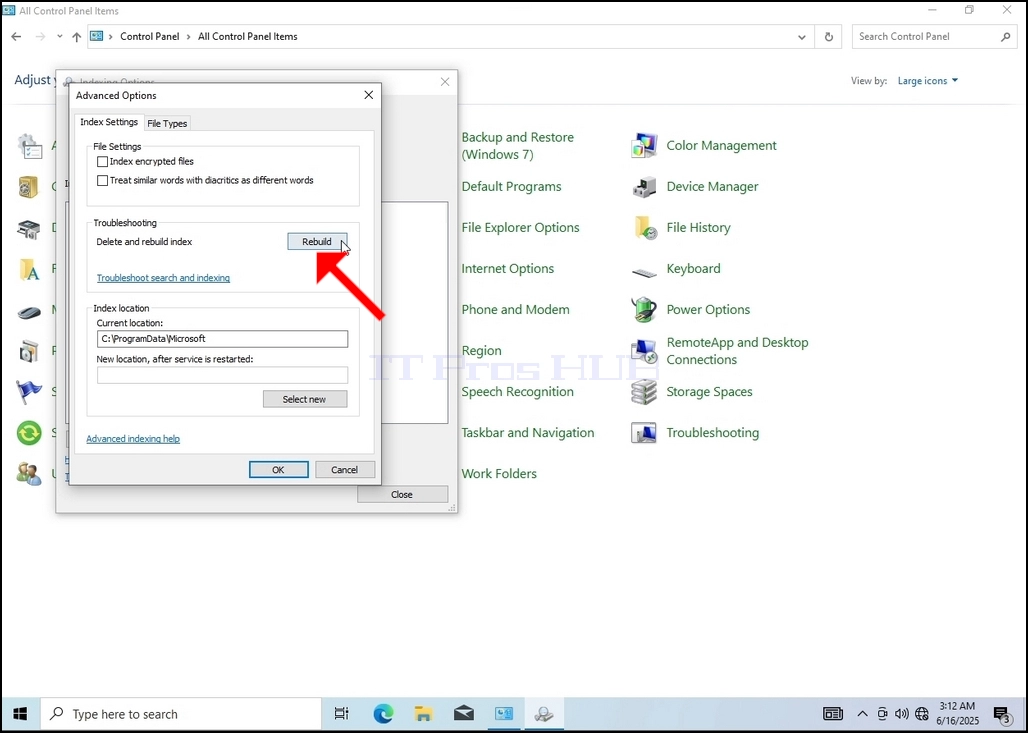
Task: Open Internet Options item
Action: click(x=507, y=269)
